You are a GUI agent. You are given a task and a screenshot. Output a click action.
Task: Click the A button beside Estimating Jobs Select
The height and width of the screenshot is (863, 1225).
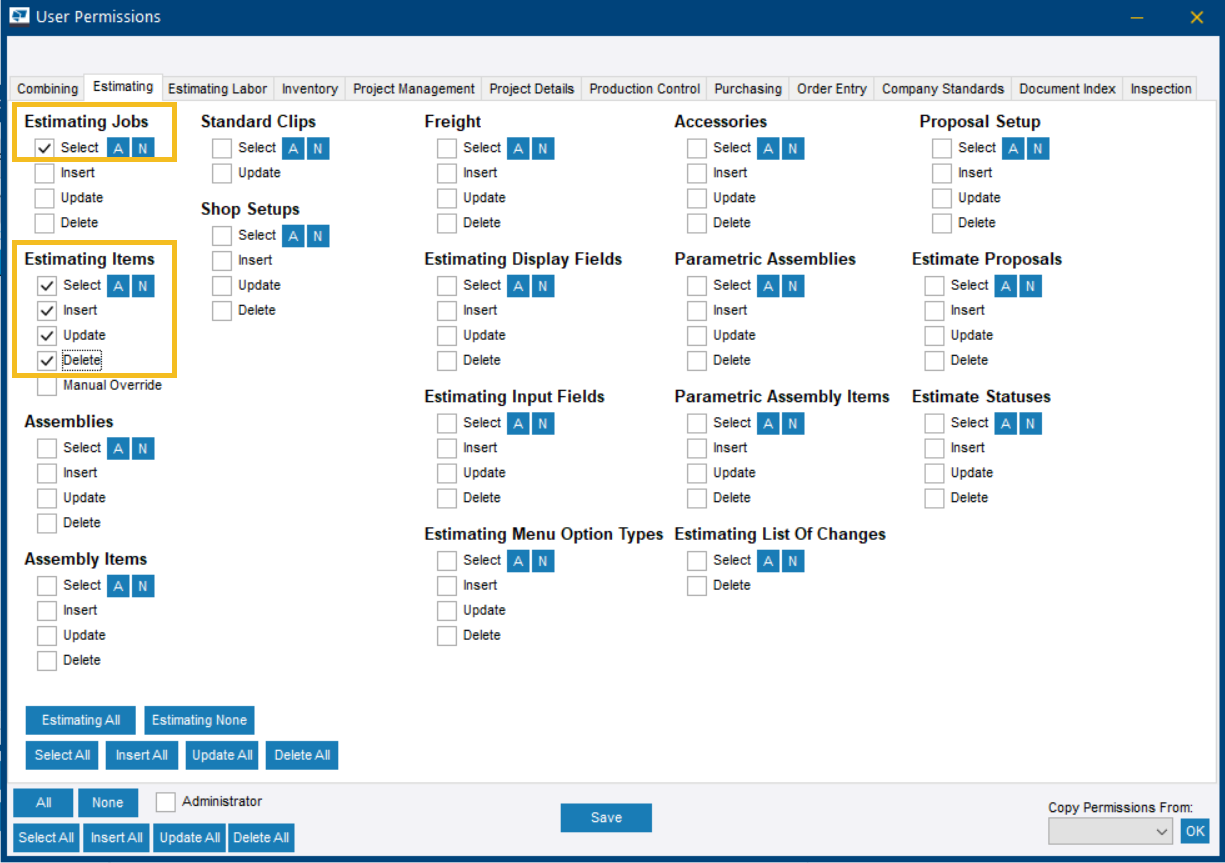[116, 148]
